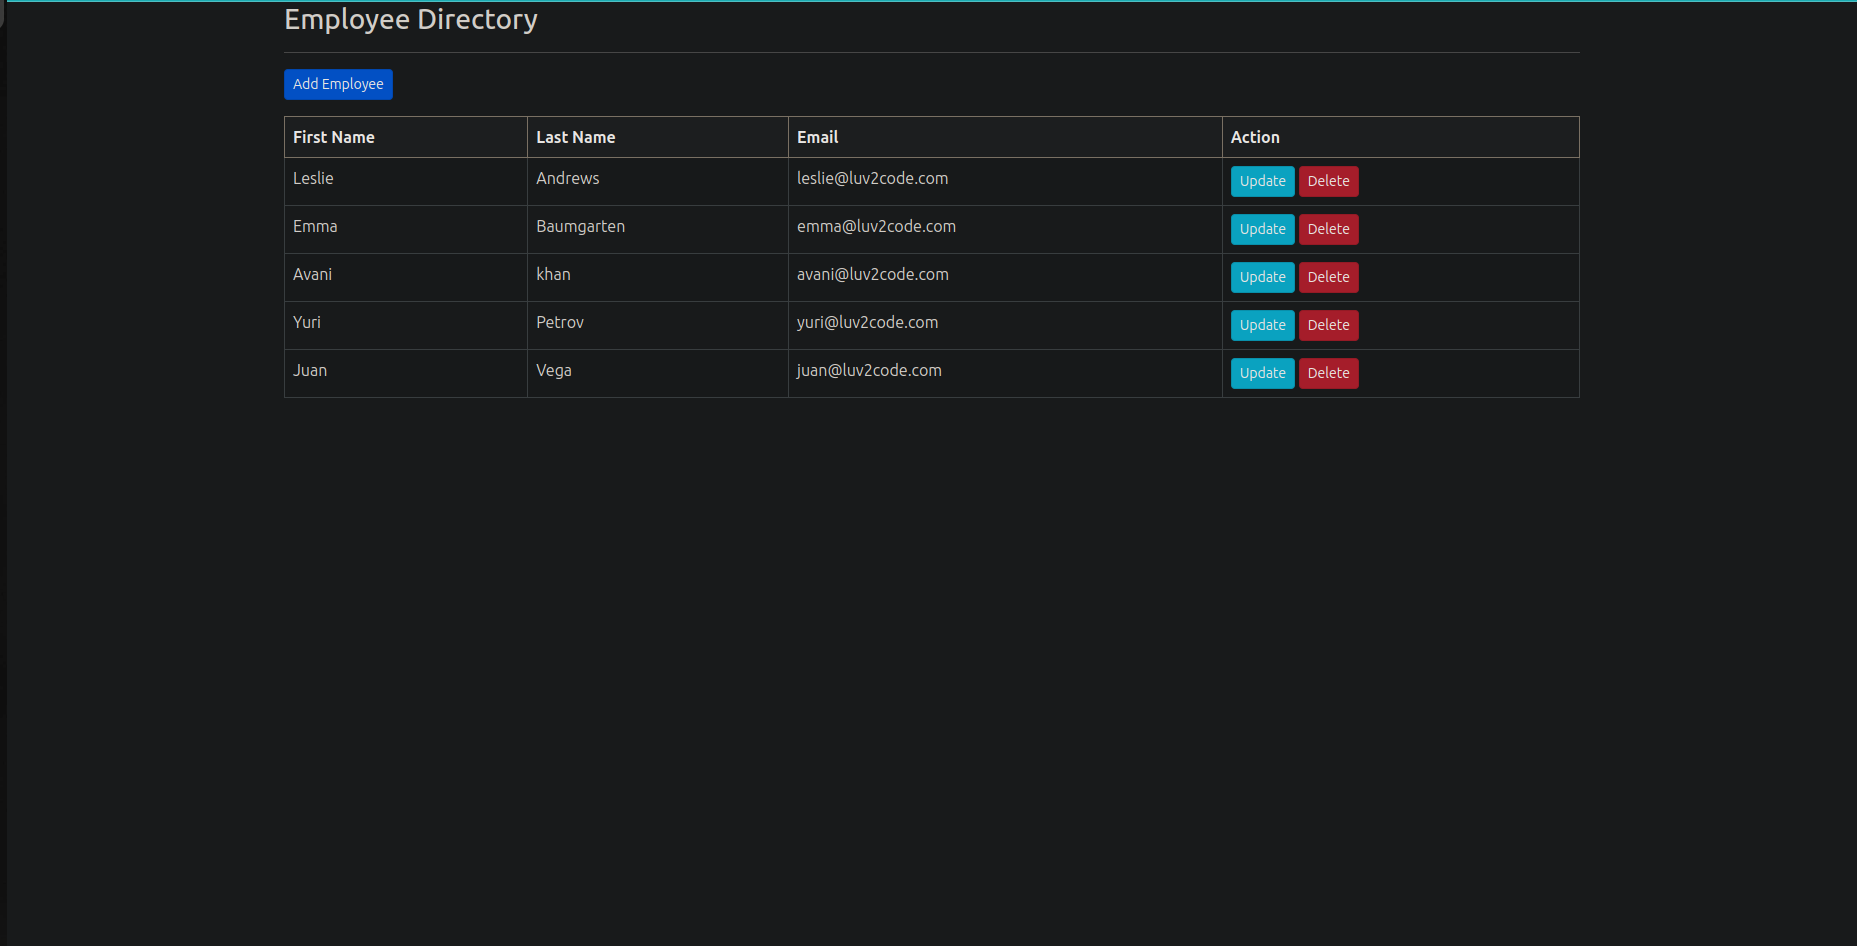1857x946 pixels.
Task: Delete Leslie Andrews from directory
Action: pos(1328,181)
